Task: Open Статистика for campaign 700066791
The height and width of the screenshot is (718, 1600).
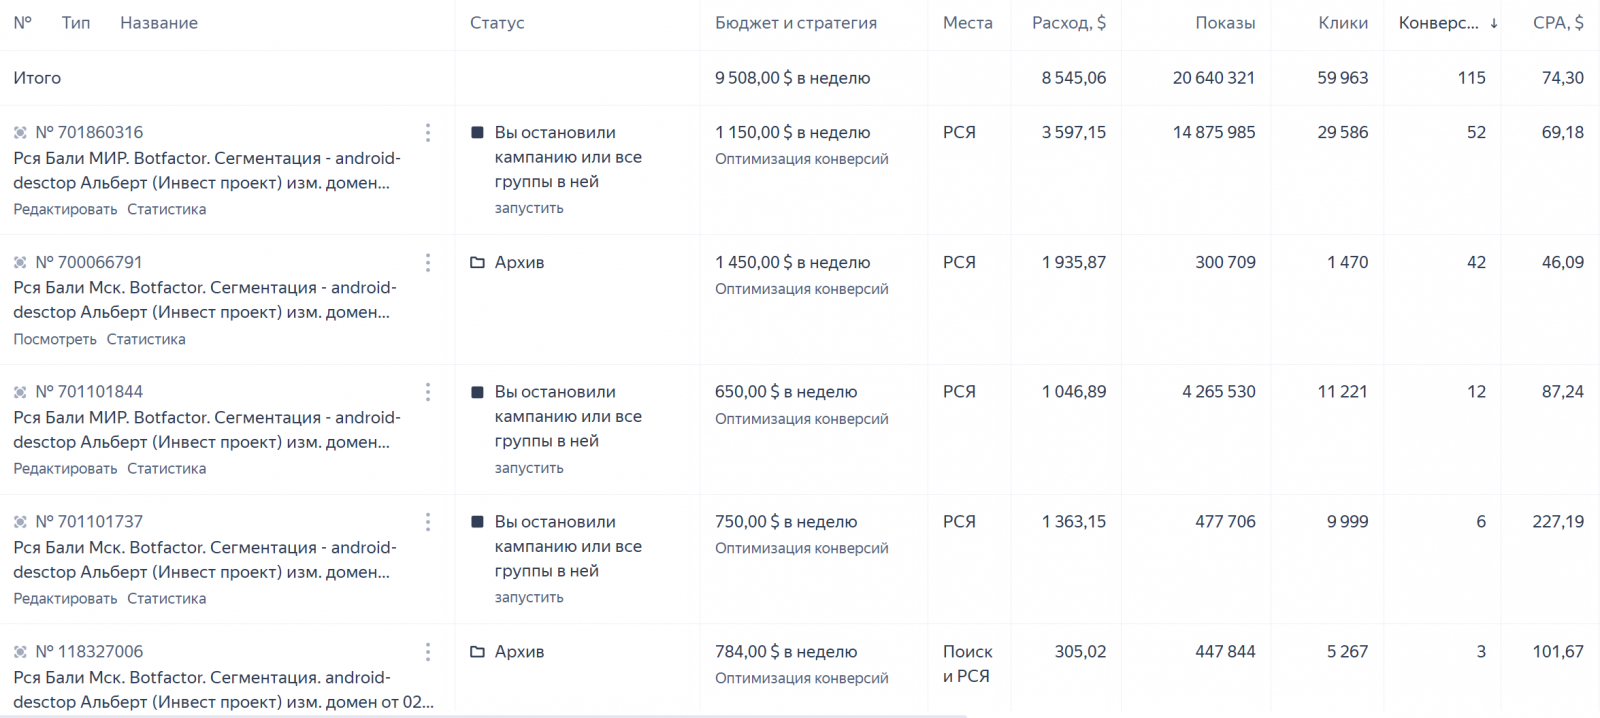Action: 146,339
